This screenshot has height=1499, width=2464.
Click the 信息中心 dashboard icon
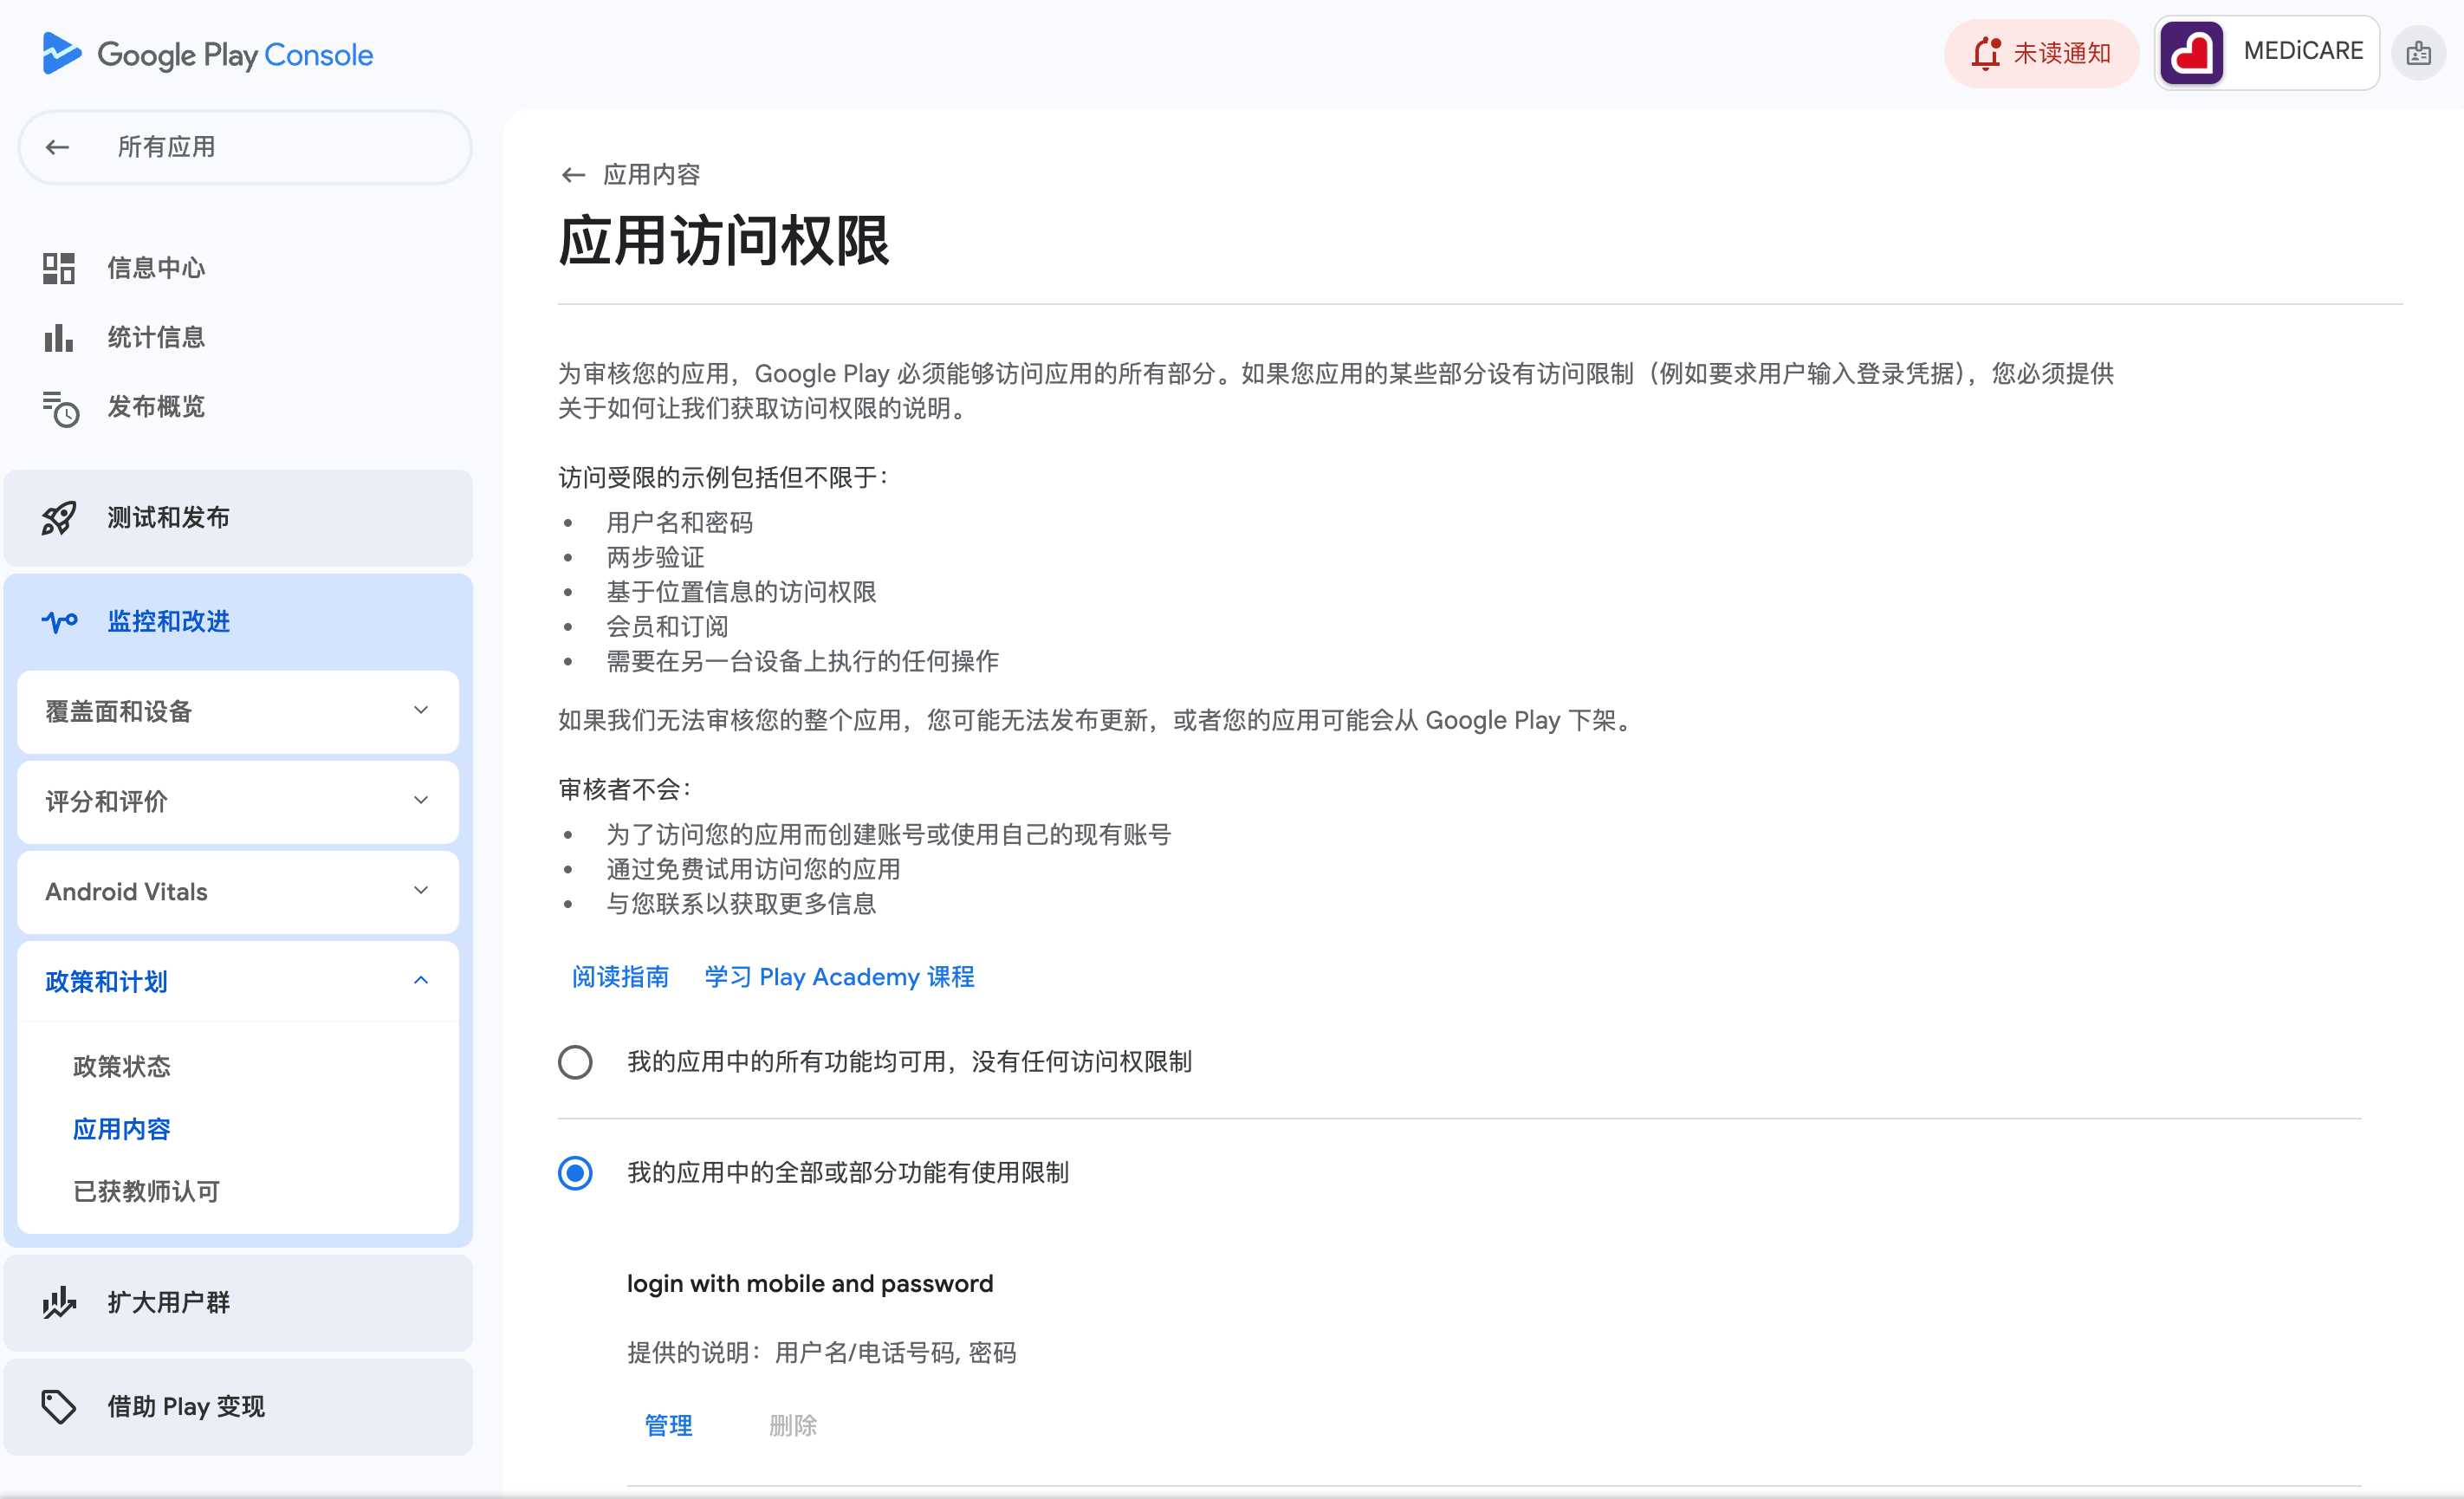click(59, 268)
